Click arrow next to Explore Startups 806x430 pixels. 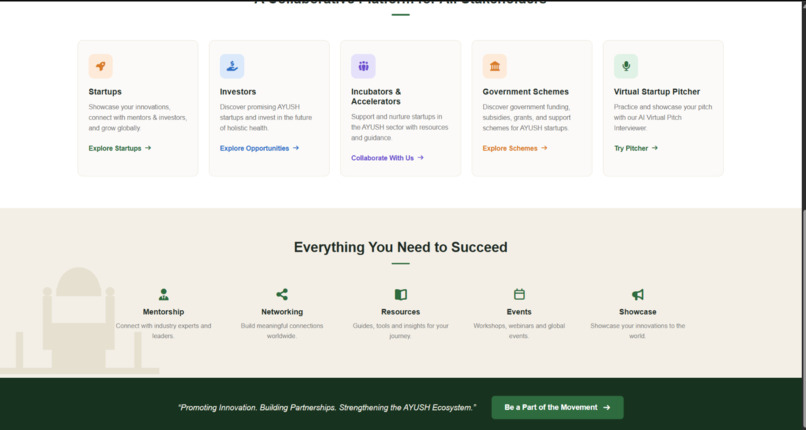pos(148,148)
